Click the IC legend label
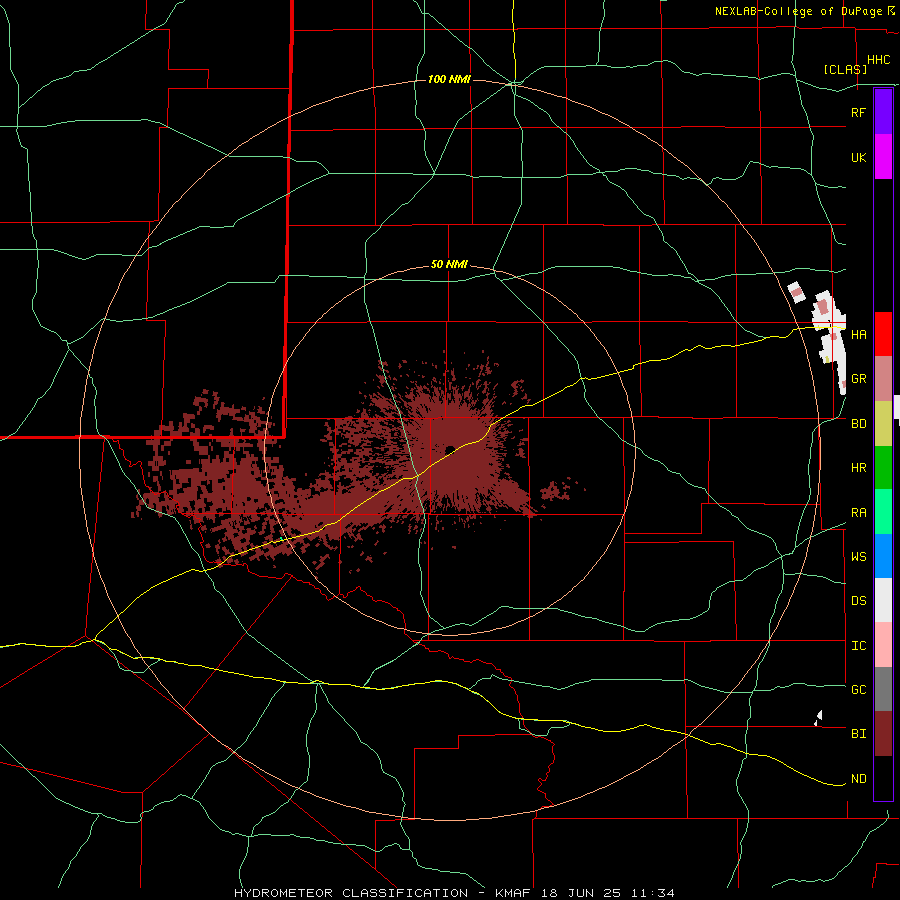 point(858,646)
